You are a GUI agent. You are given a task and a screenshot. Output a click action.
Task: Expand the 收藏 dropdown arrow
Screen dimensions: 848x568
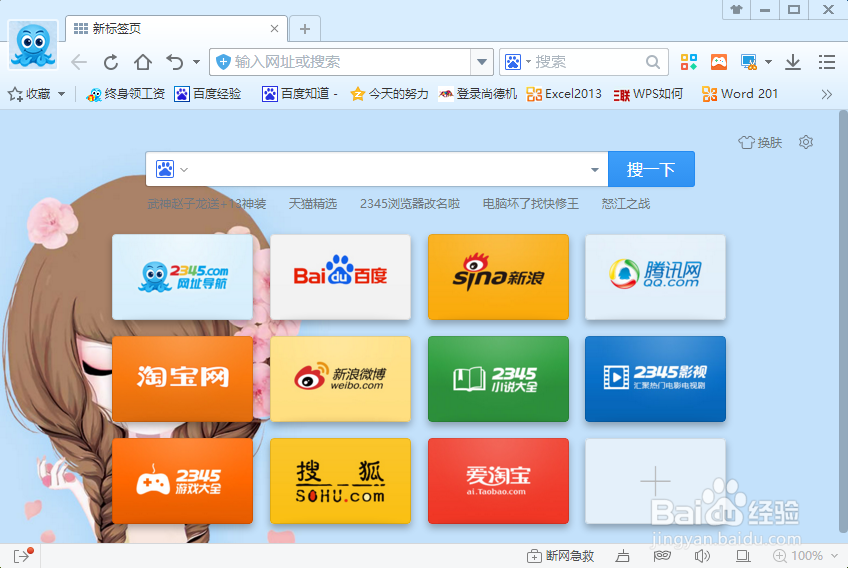point(61,94)
